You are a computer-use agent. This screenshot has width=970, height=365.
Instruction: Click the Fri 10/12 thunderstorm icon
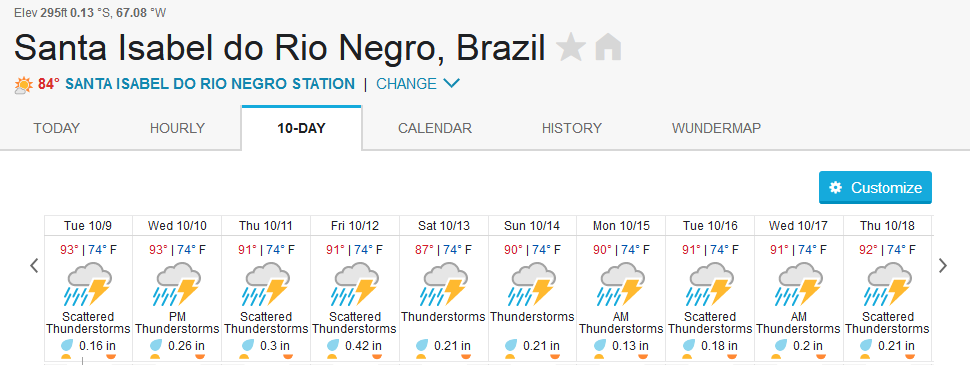[x=355, y=284]
